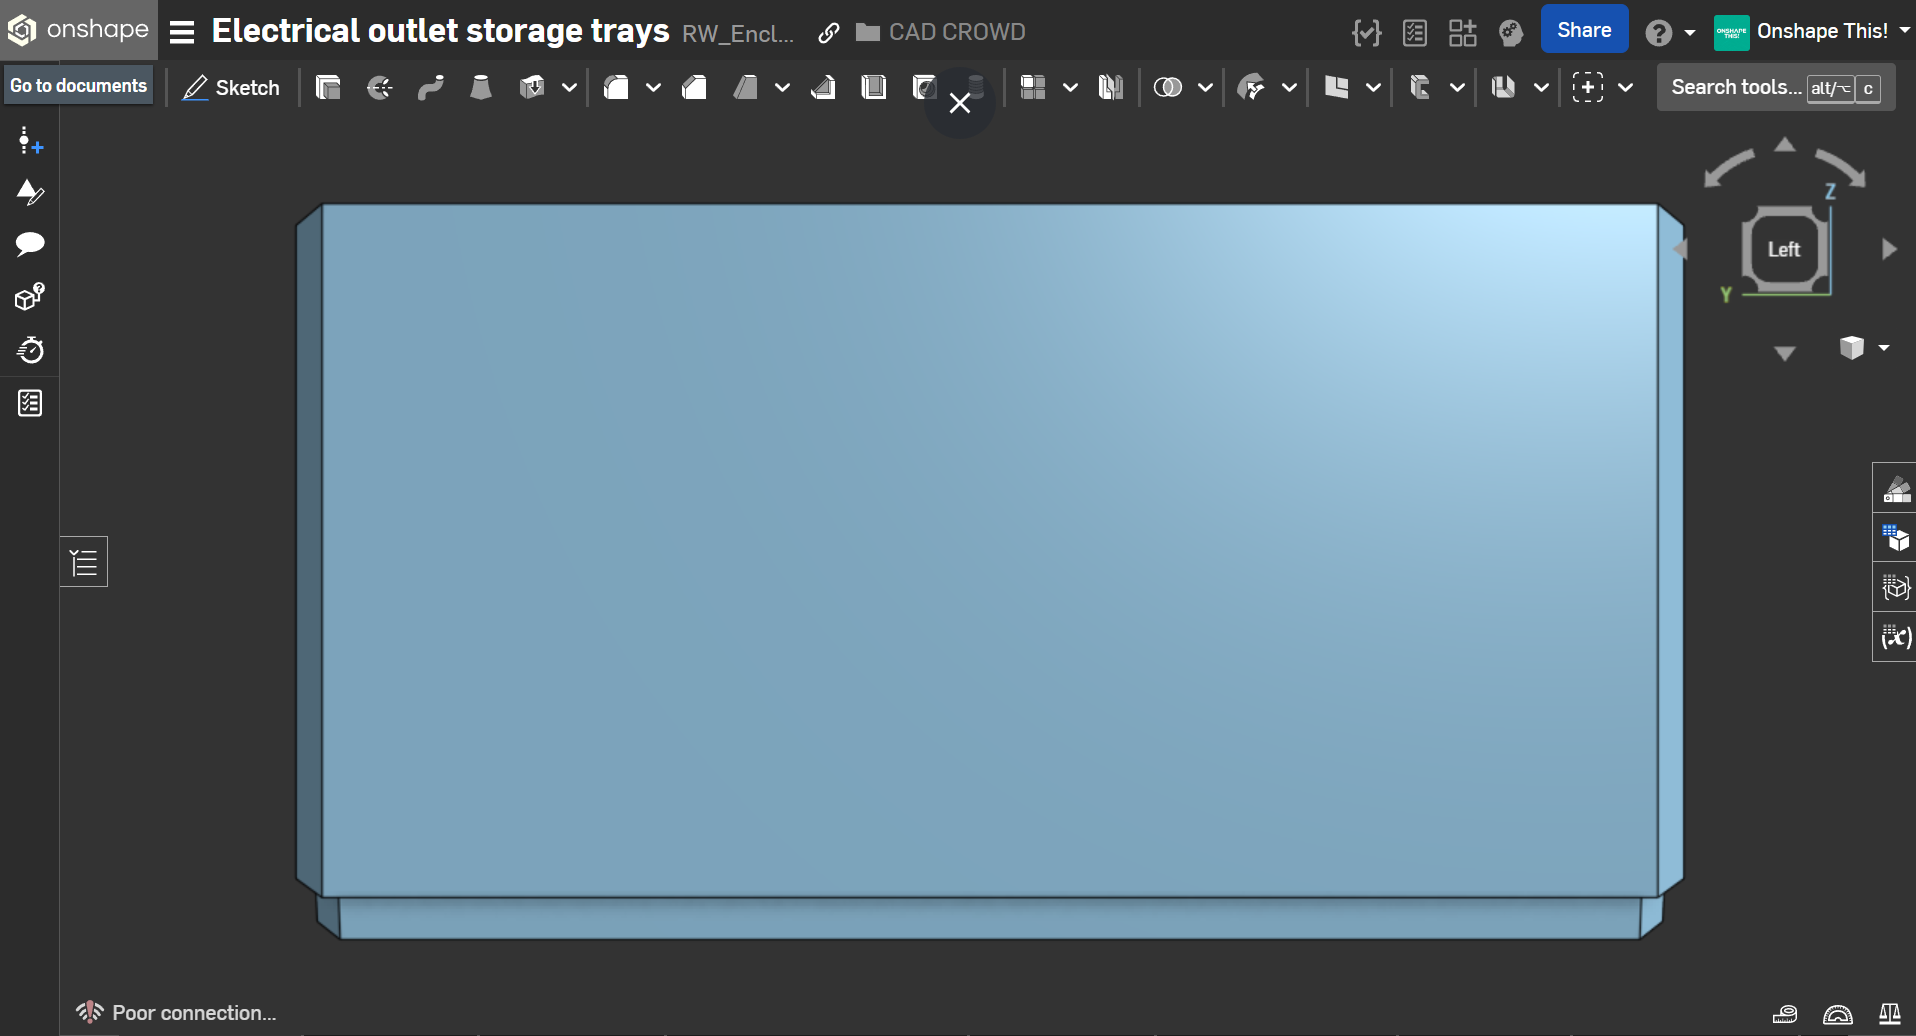Viewport: 1916px width, 1036px height.
Task: Open the view cube display options dropdown
Action: (1864, 348)
